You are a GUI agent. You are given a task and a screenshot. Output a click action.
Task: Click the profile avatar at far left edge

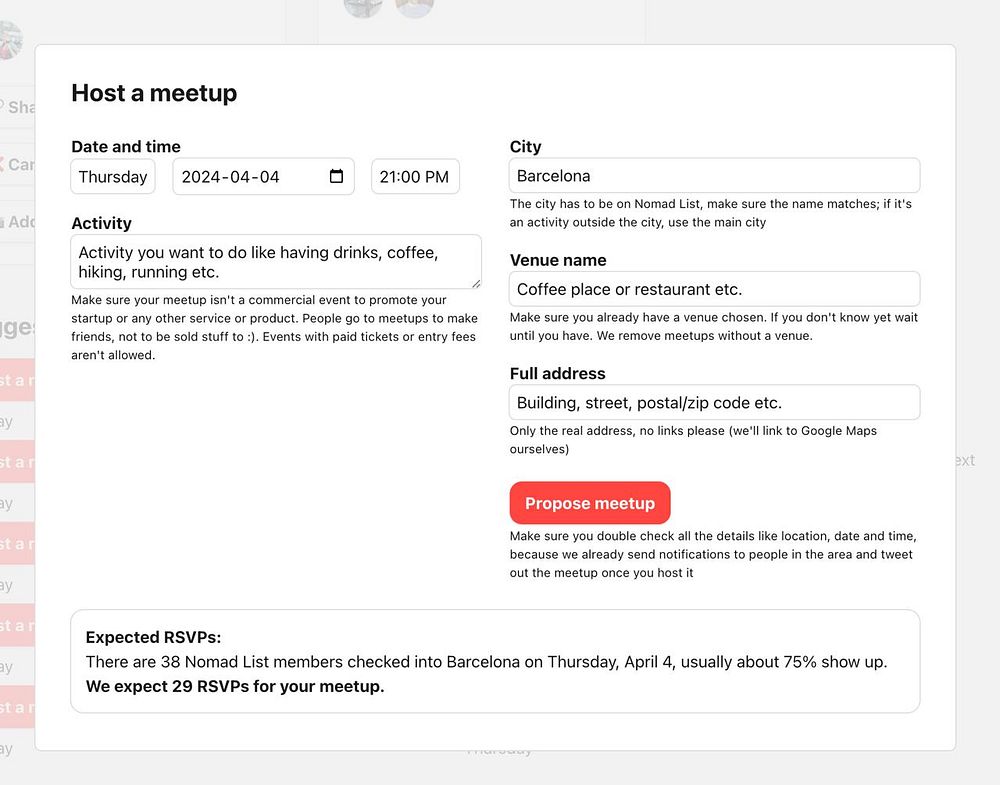(10, 40)
